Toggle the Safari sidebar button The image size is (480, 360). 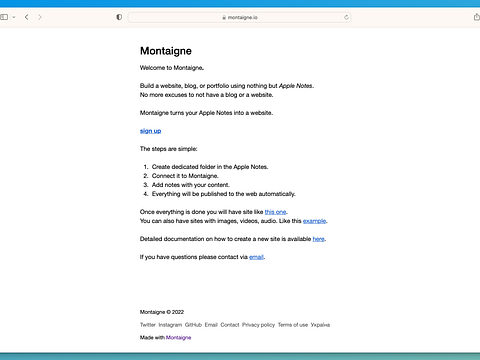(x=4, y=17)
